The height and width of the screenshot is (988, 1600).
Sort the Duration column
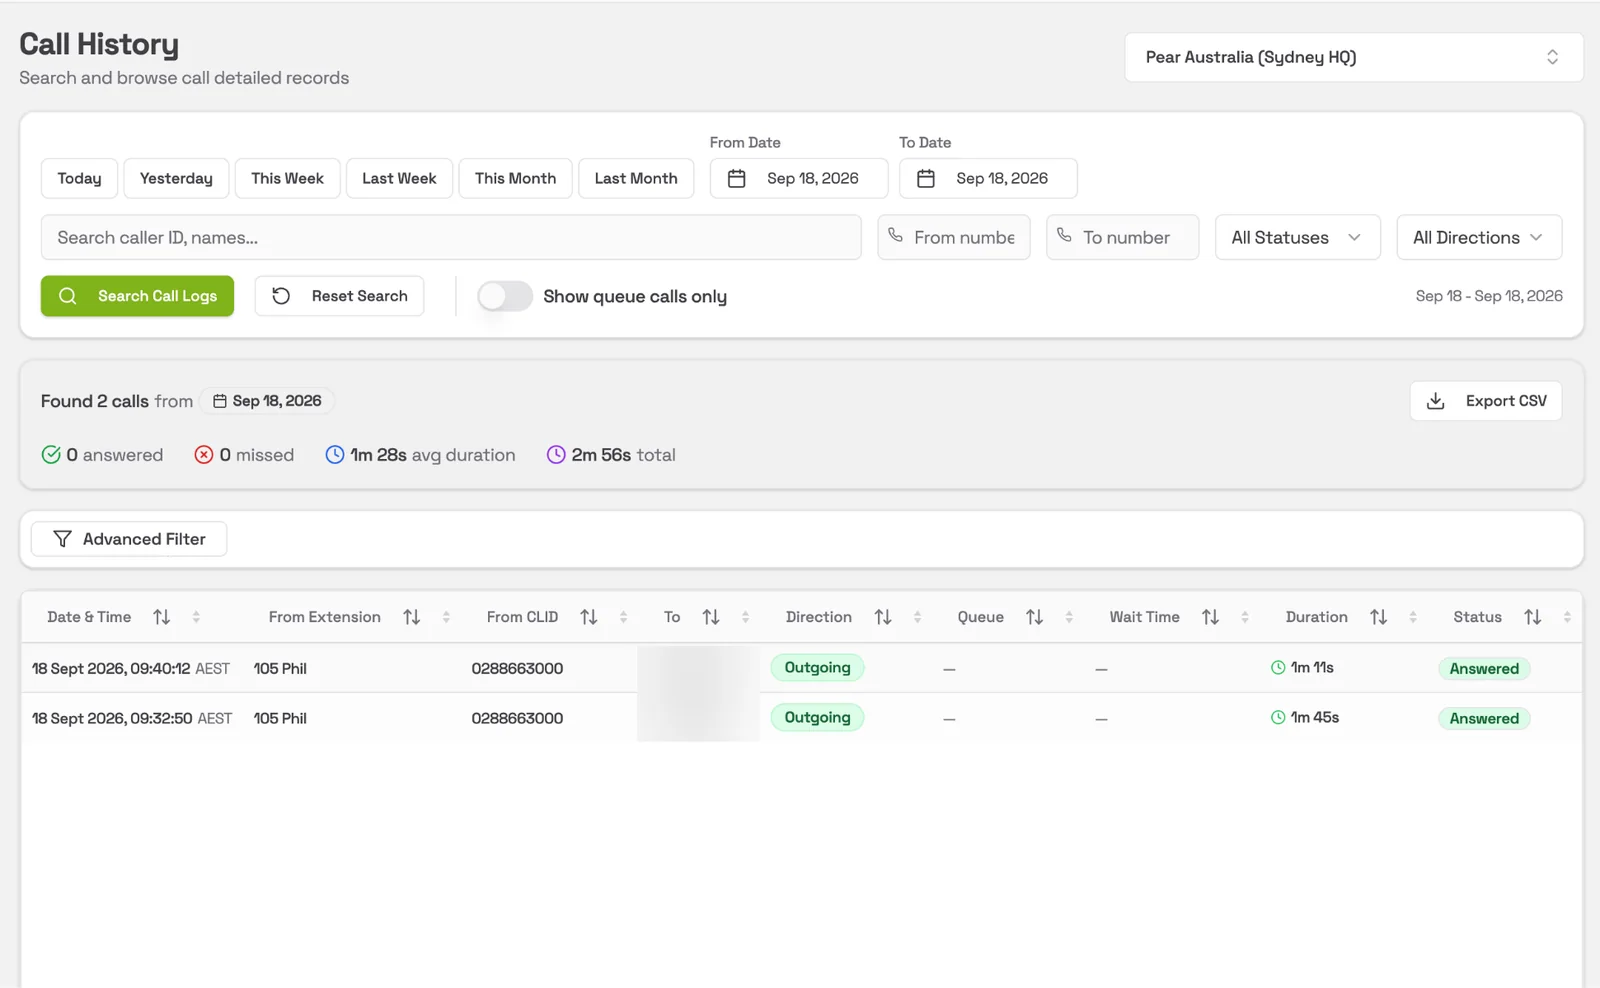tap(1378, 617)
